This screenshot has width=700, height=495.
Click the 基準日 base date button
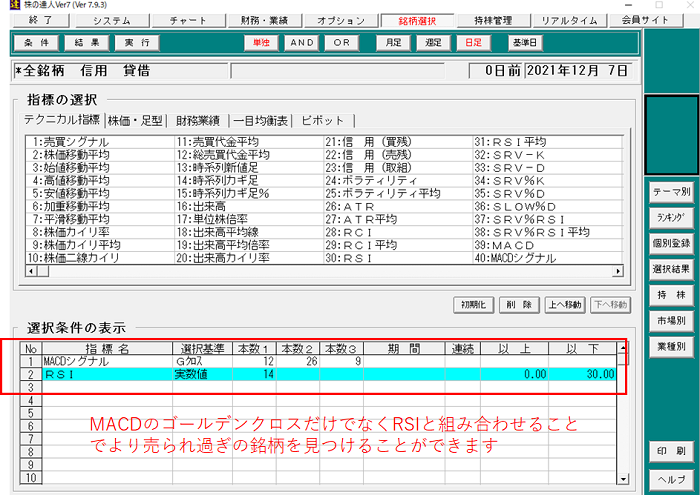(x=524, y=43)
